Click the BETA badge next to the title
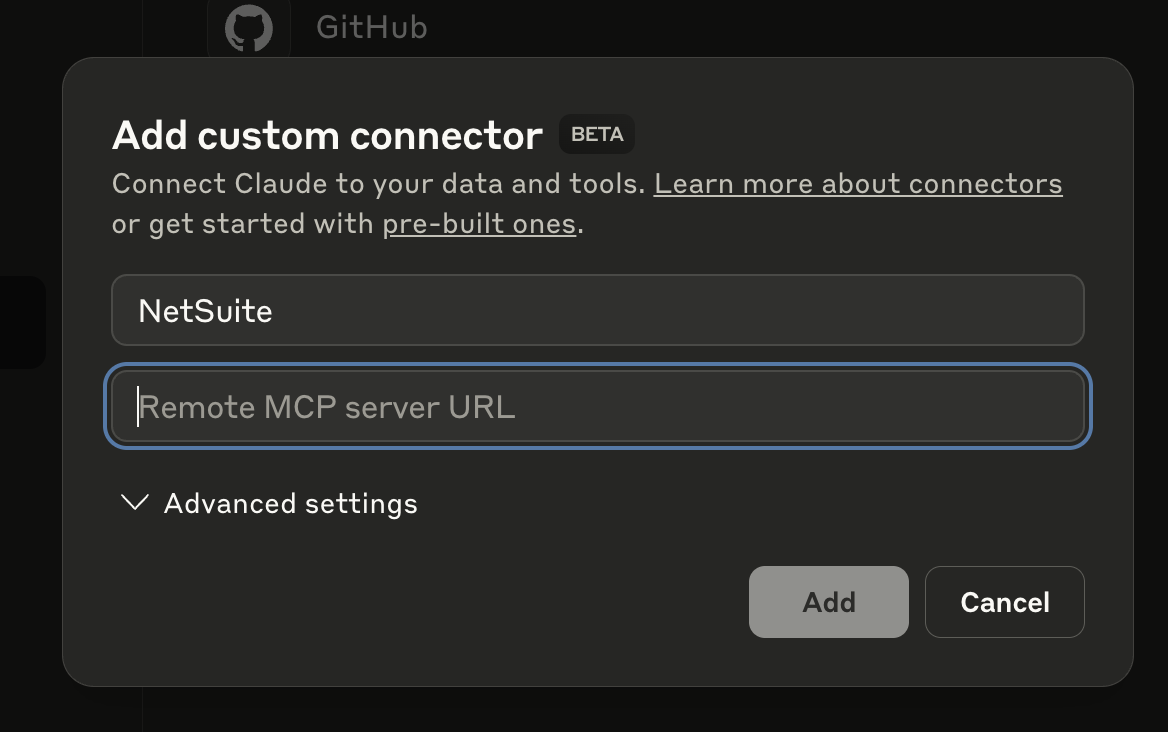This screenshot has height=732, width=1168. [596, 134]
